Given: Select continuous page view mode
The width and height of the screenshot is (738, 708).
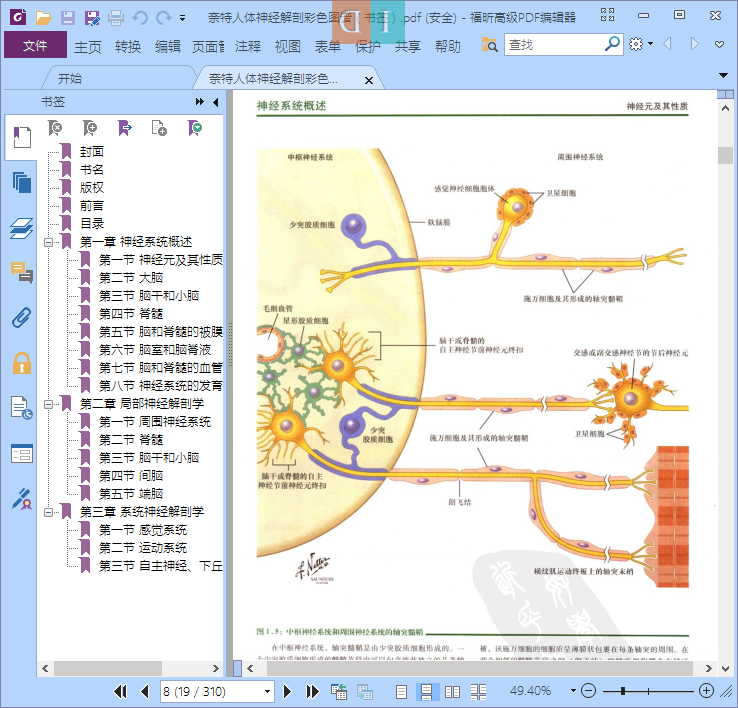Looking at the screenshot, I should [x=426, y=692].
